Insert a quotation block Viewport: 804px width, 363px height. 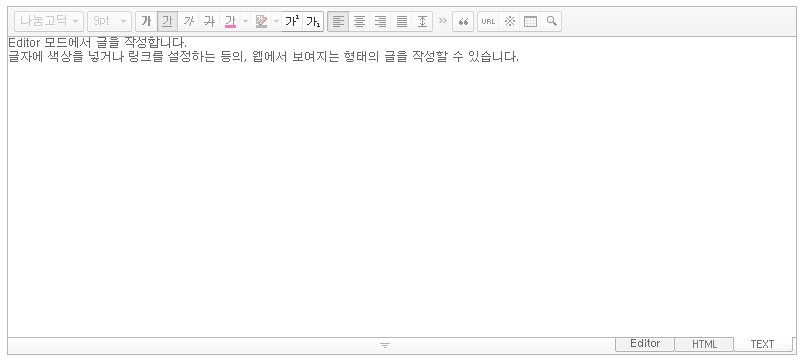[x=463, y=22]
